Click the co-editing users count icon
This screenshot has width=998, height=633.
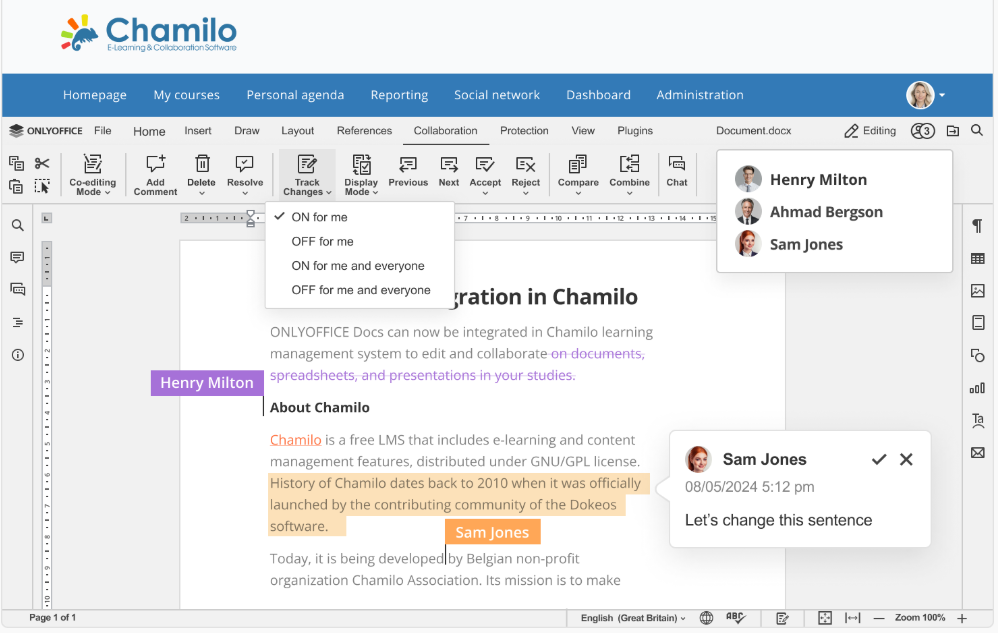(x=922, y=131)
